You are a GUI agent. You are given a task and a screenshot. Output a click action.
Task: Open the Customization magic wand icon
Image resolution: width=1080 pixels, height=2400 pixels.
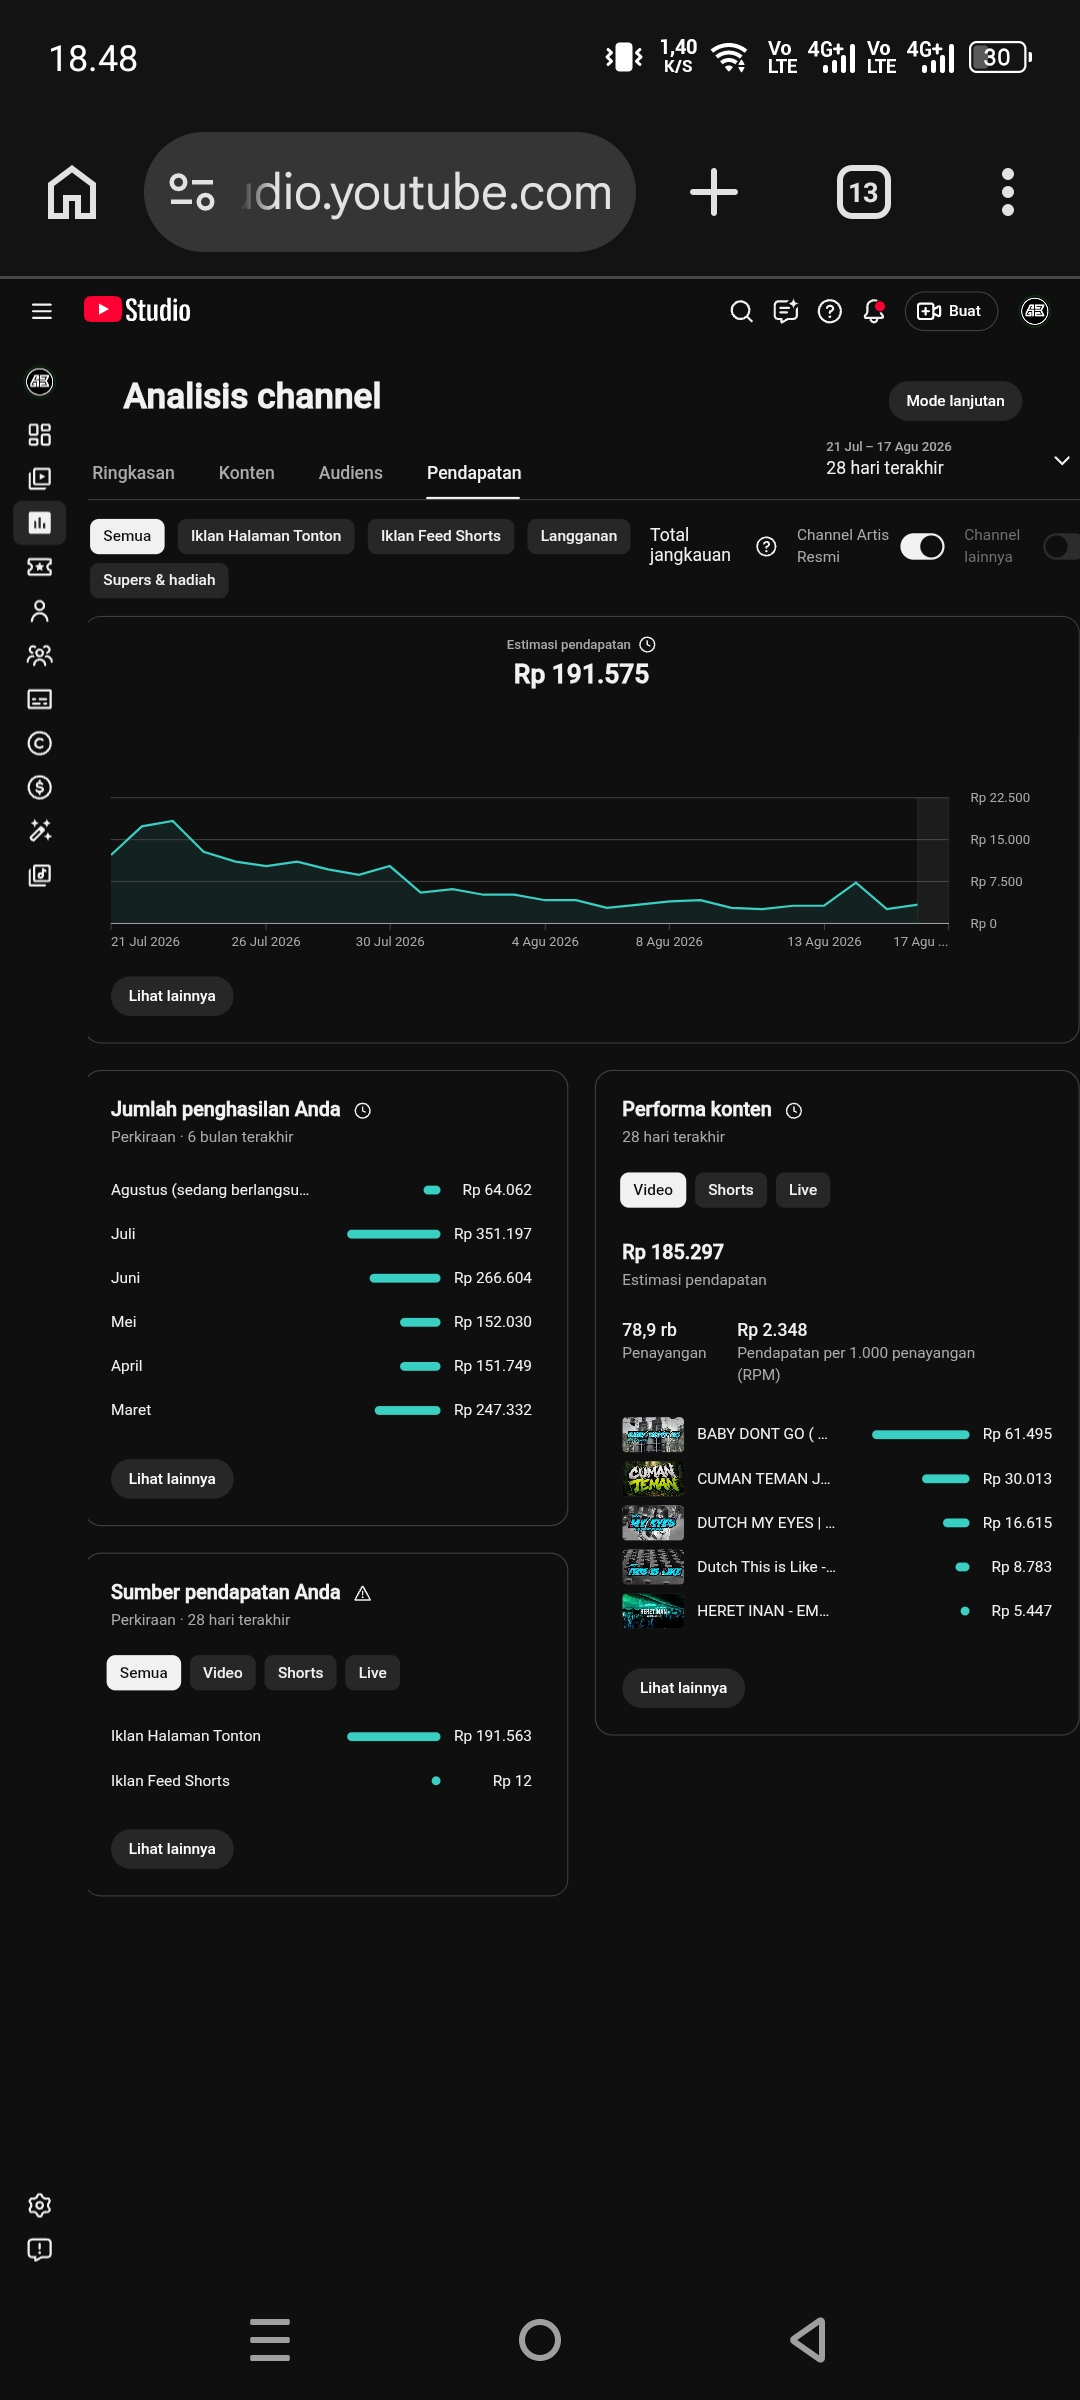tap(39, 831)
